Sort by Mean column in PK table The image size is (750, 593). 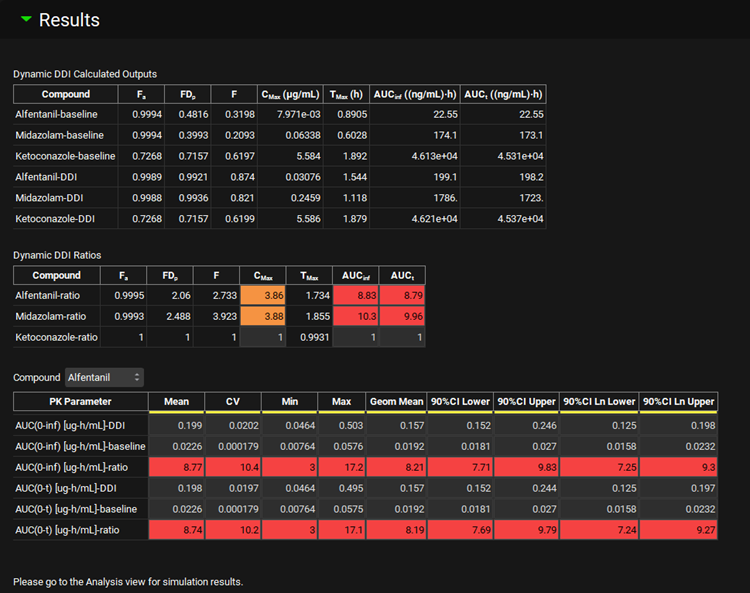176,402
